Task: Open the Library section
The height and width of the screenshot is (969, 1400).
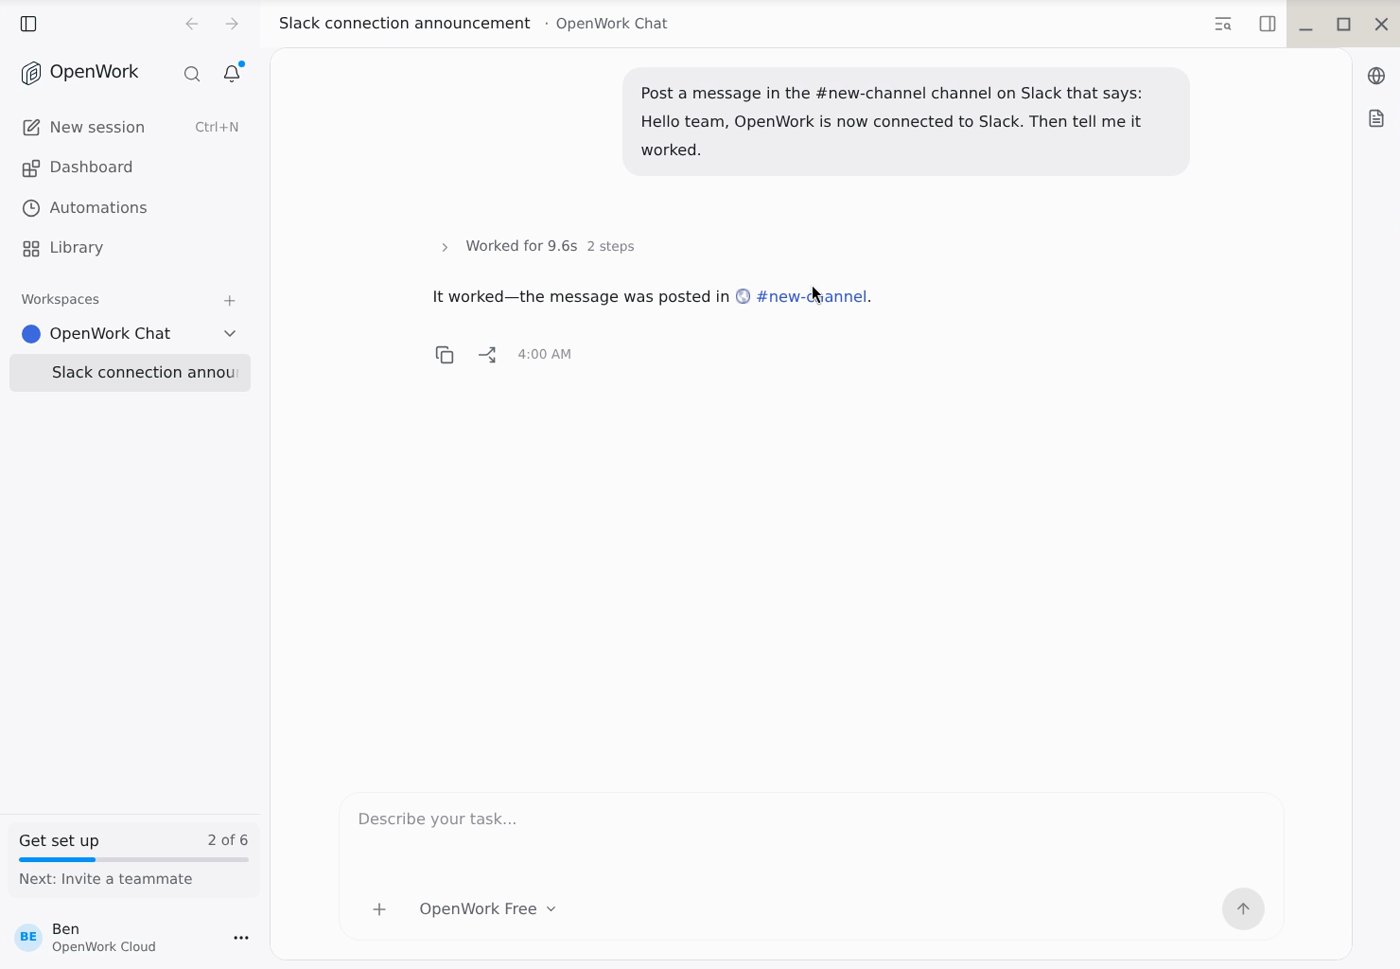Action: coord(130,248)
